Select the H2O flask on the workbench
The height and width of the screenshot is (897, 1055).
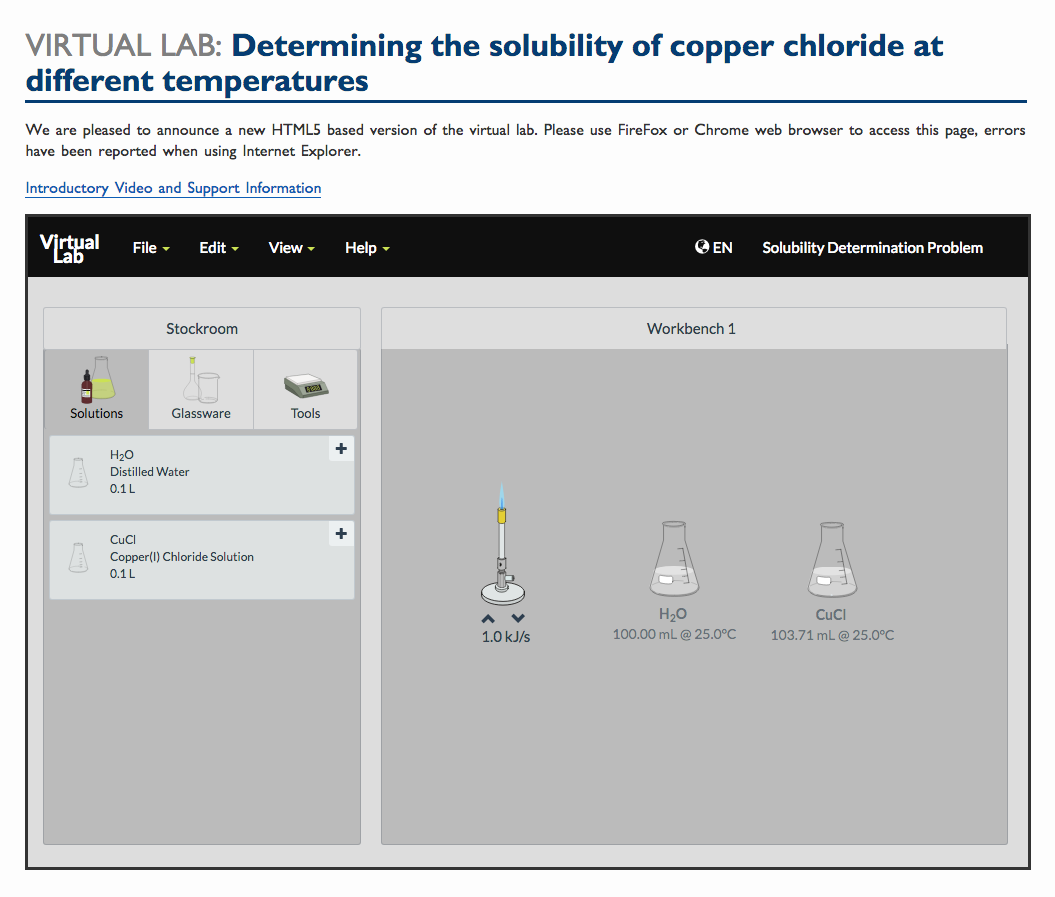(673, 557)
